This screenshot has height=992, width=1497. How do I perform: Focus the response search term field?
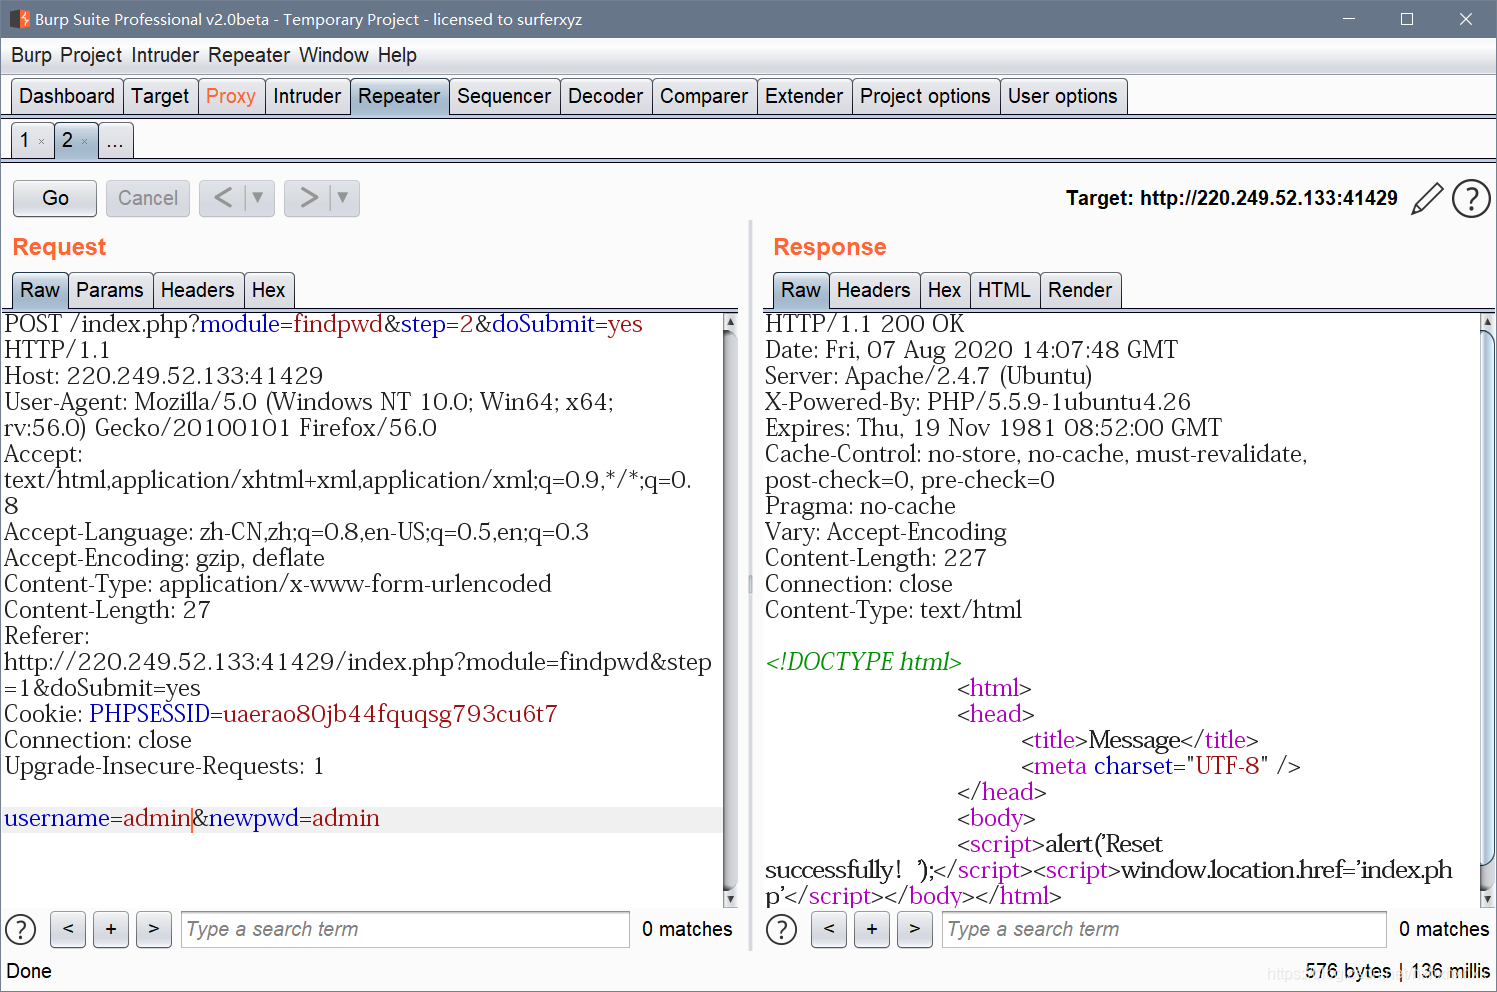point(1164,929)
